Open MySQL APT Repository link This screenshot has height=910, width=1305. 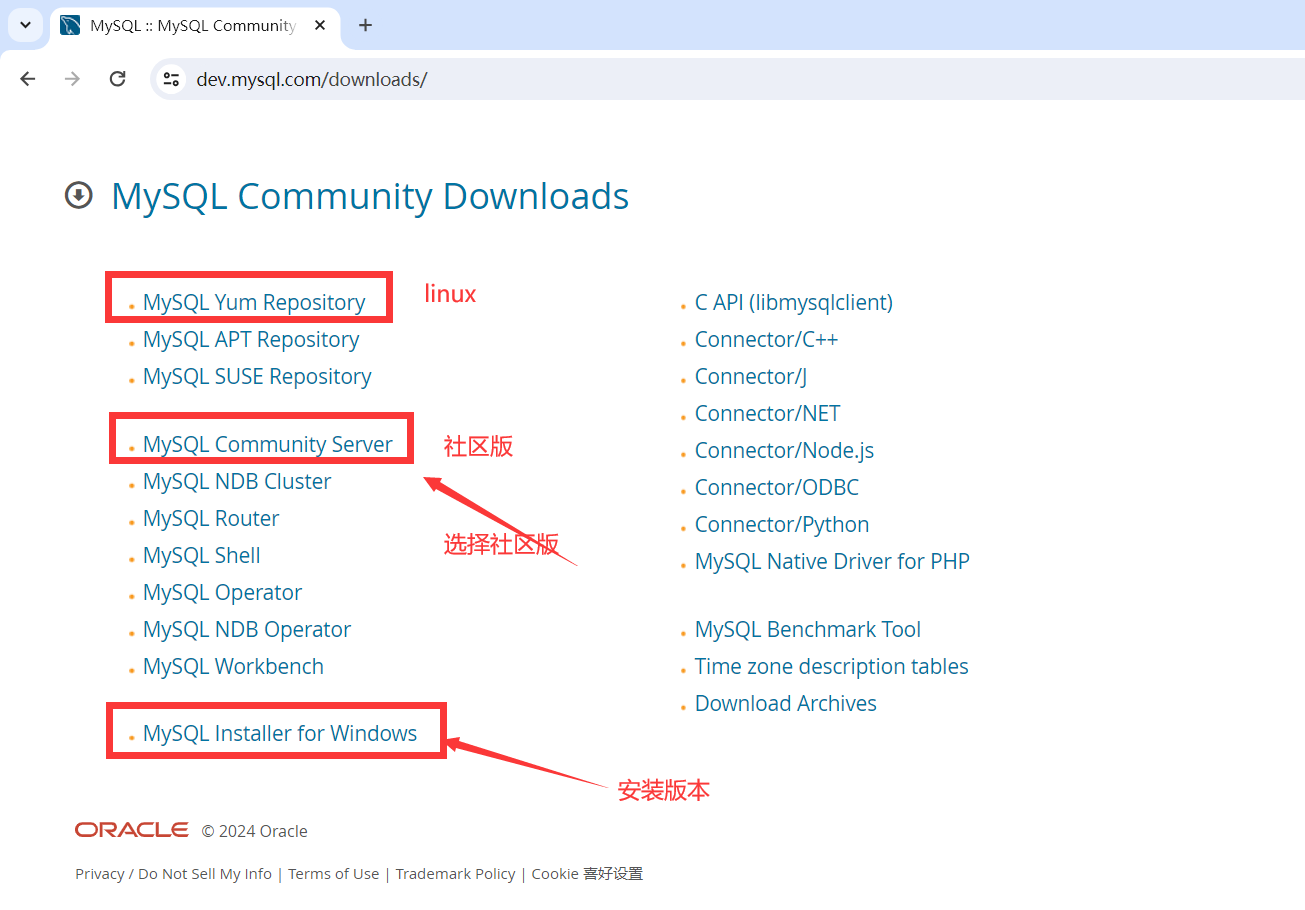coord(251,339)
